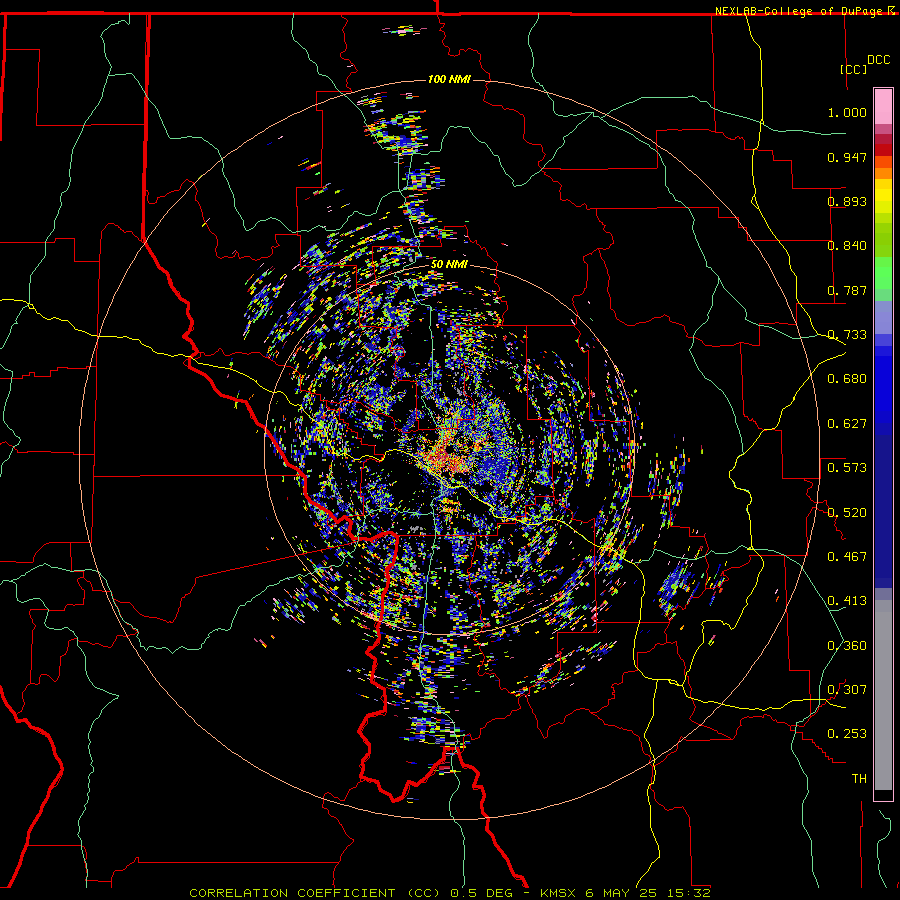Click the 0.573 scale value
Image resolution: width=900 pixels, height=900 pixels.
coord(847,468)
